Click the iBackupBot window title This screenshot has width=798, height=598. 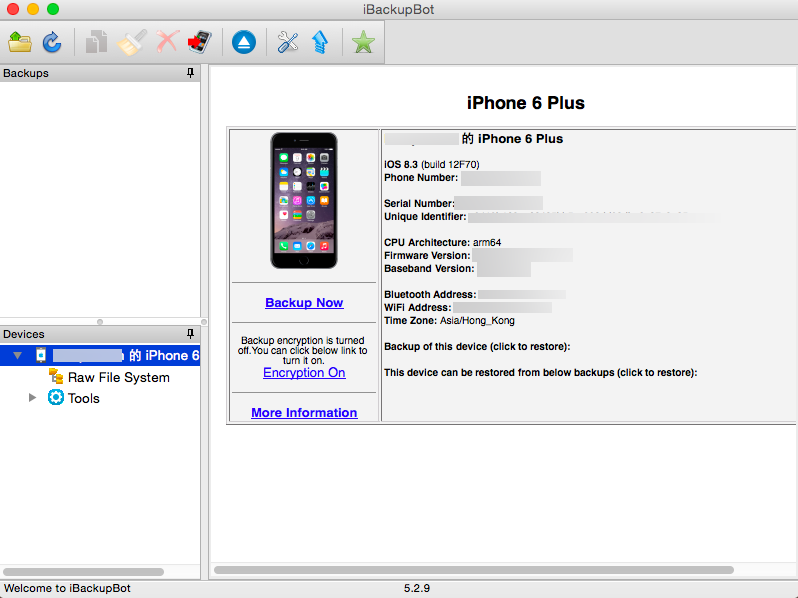pos(398,10)
